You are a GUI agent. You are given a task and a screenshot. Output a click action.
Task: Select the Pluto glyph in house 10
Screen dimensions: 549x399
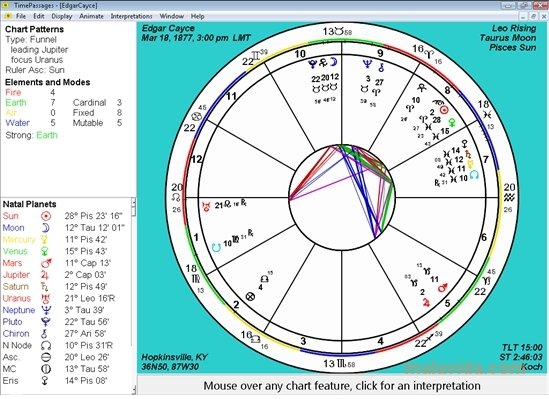click(x=312, y=63)
